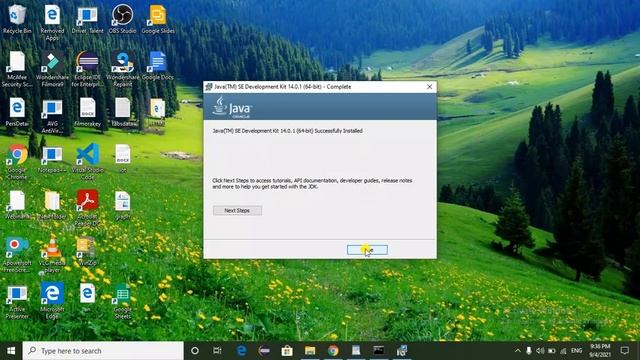Select Google Docs desktop shortcut
Image resolution: width=640 pixels, height=360 pixels.
pyautogui.click(x=158, y=66)
